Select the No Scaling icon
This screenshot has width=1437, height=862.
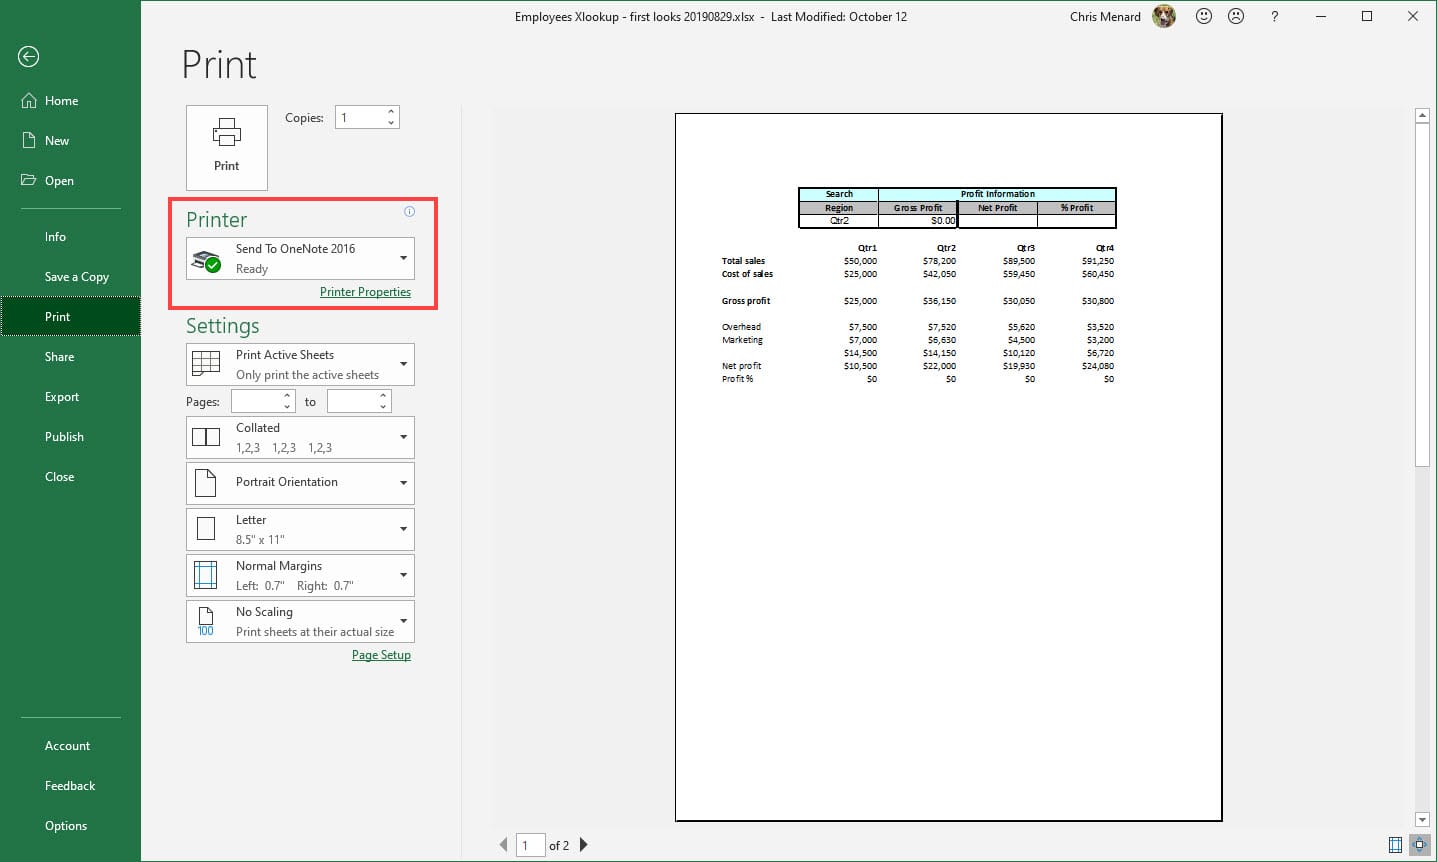click(206, 621)
